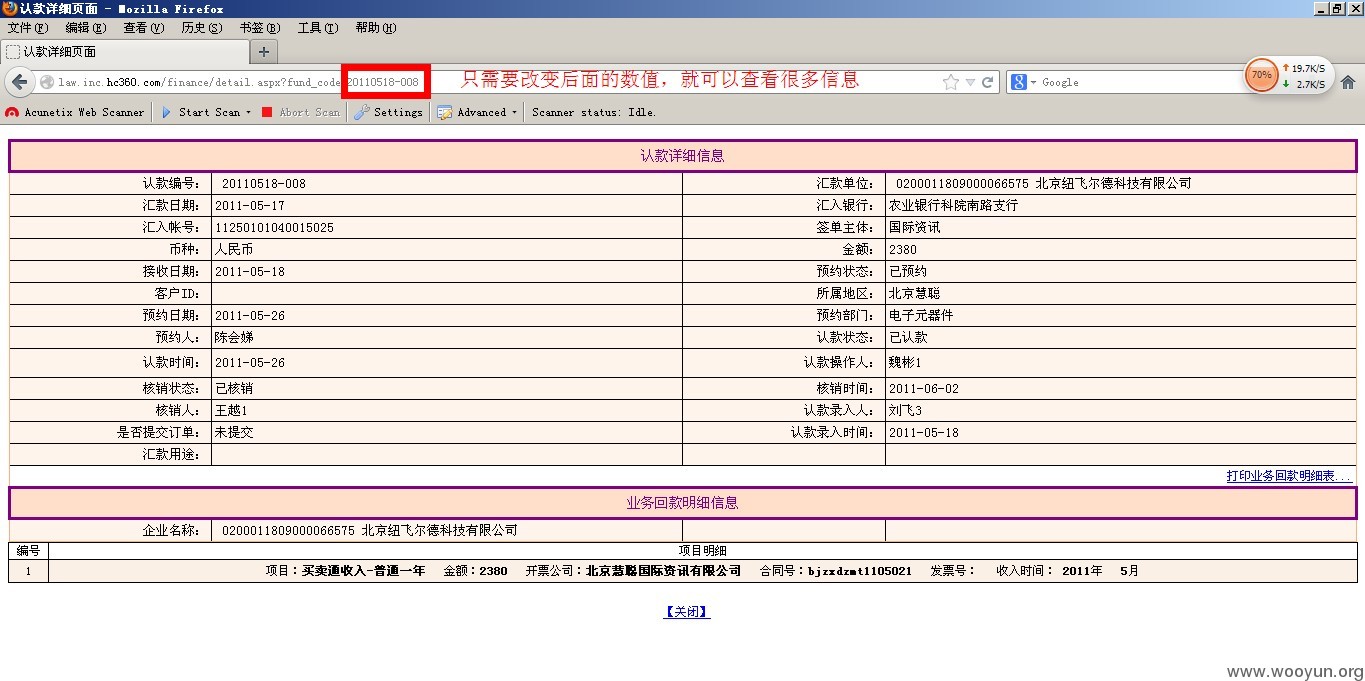Expand the Start Scan dropdown arrow
1365x681 pixels.
point(248,112)
